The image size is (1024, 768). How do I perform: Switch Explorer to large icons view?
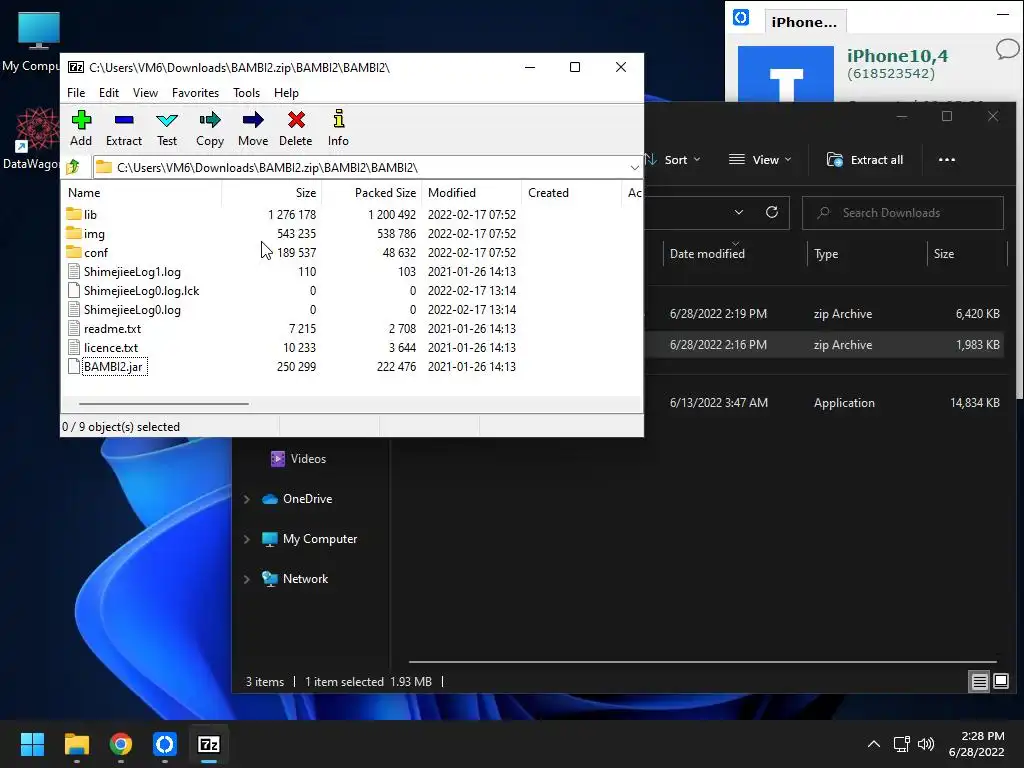tap(1000, 682)
